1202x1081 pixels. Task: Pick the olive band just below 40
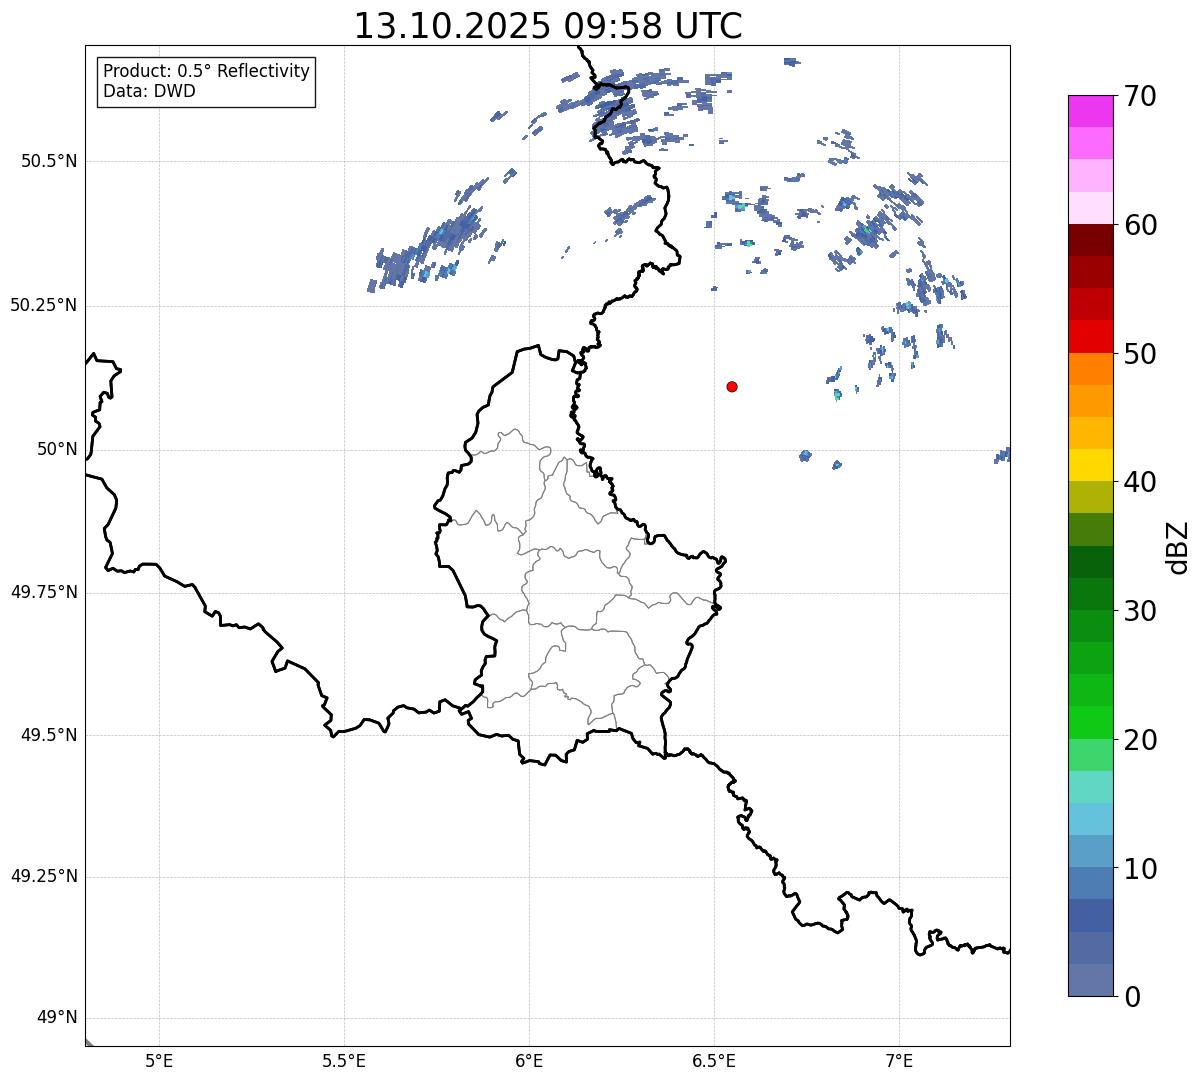1091,498
